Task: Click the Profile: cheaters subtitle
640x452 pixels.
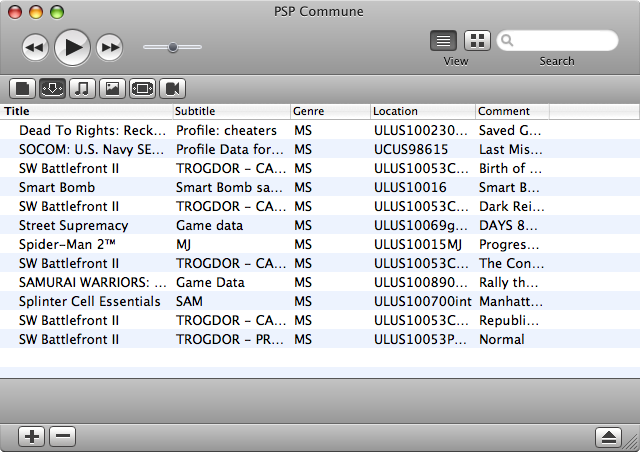Action: pos(226,130)
